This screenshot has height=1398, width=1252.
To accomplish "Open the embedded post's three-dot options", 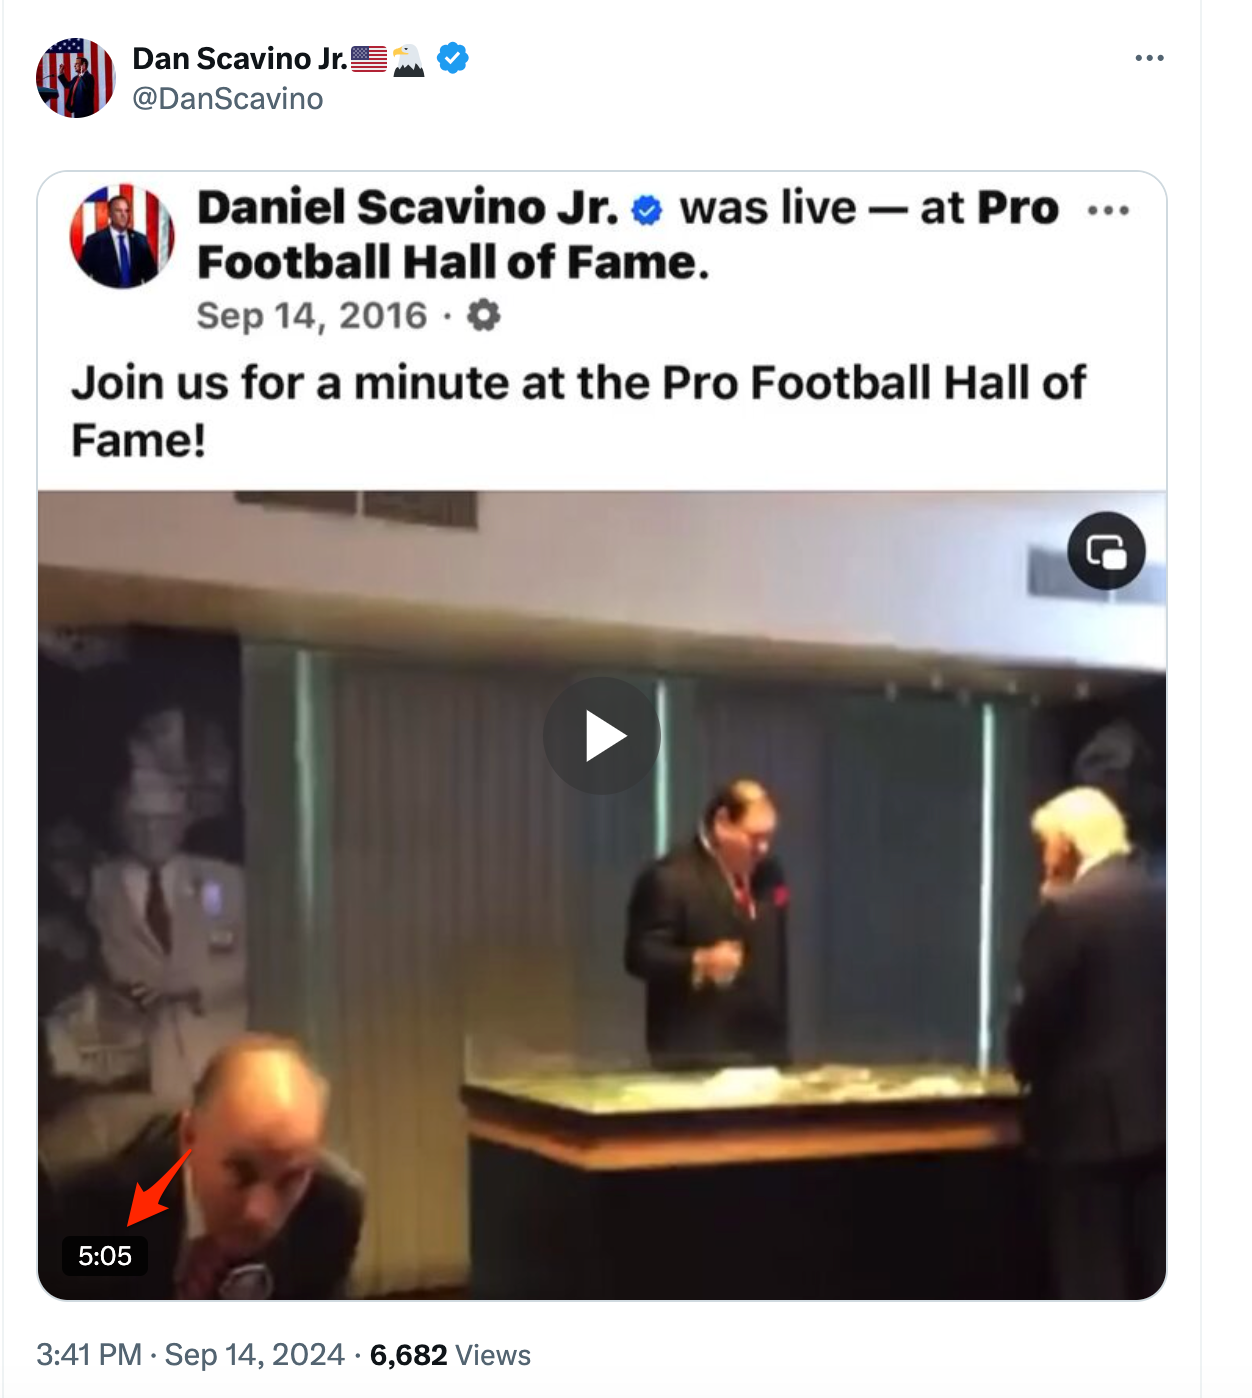I will coord(1108,210).
